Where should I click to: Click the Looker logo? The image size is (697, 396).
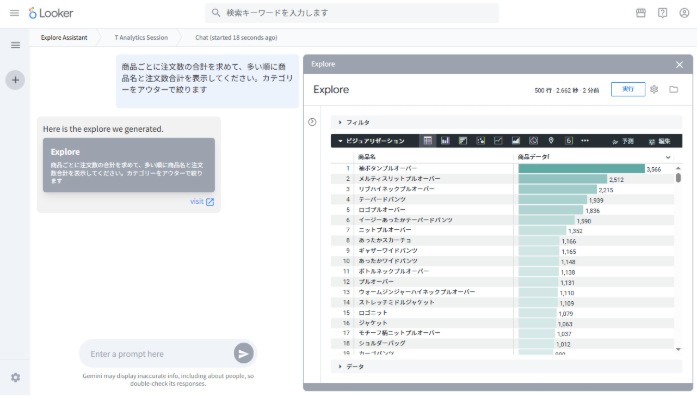51,13
